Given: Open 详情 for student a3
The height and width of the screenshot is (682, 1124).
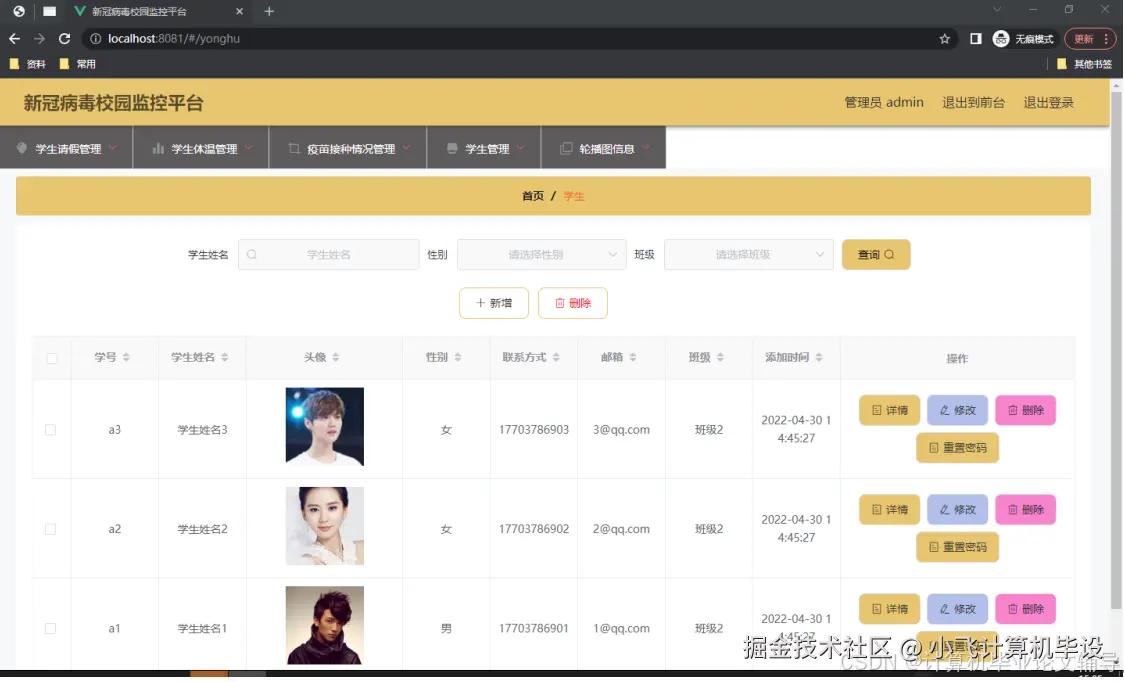Looking at the screenshot, I should [890, 411].
